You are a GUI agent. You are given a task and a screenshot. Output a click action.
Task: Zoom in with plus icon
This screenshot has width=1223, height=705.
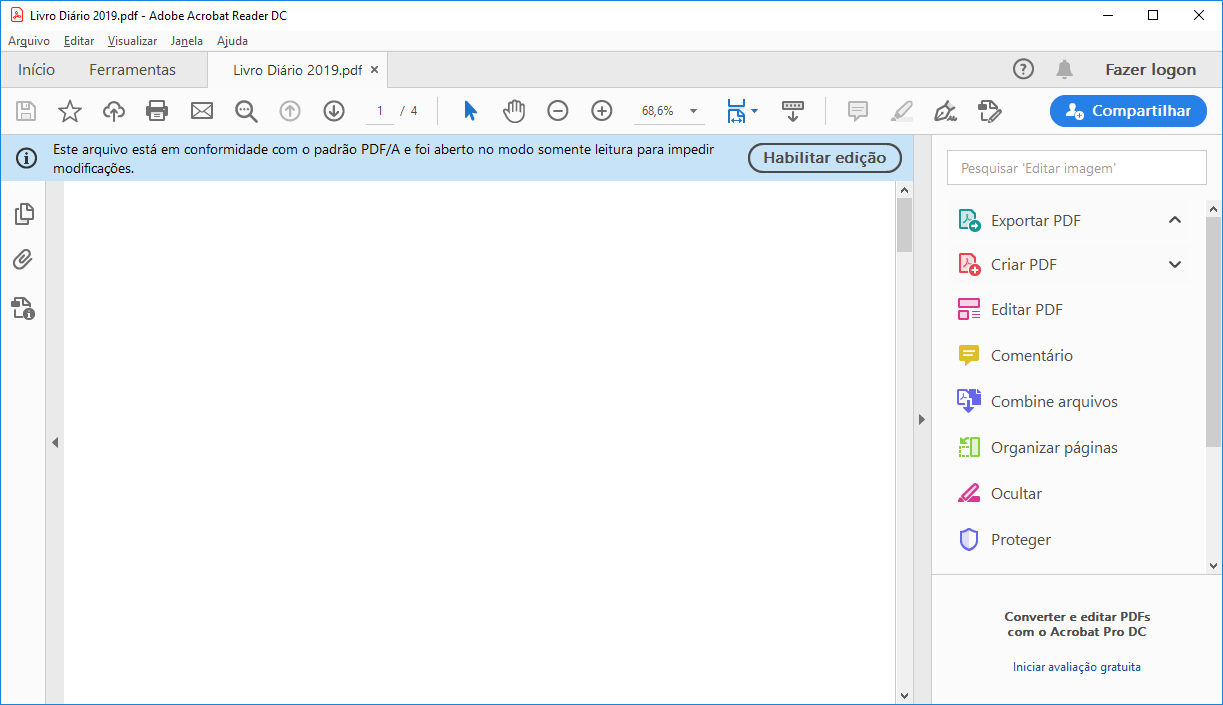pyautogui.click(x=602, y=111)
